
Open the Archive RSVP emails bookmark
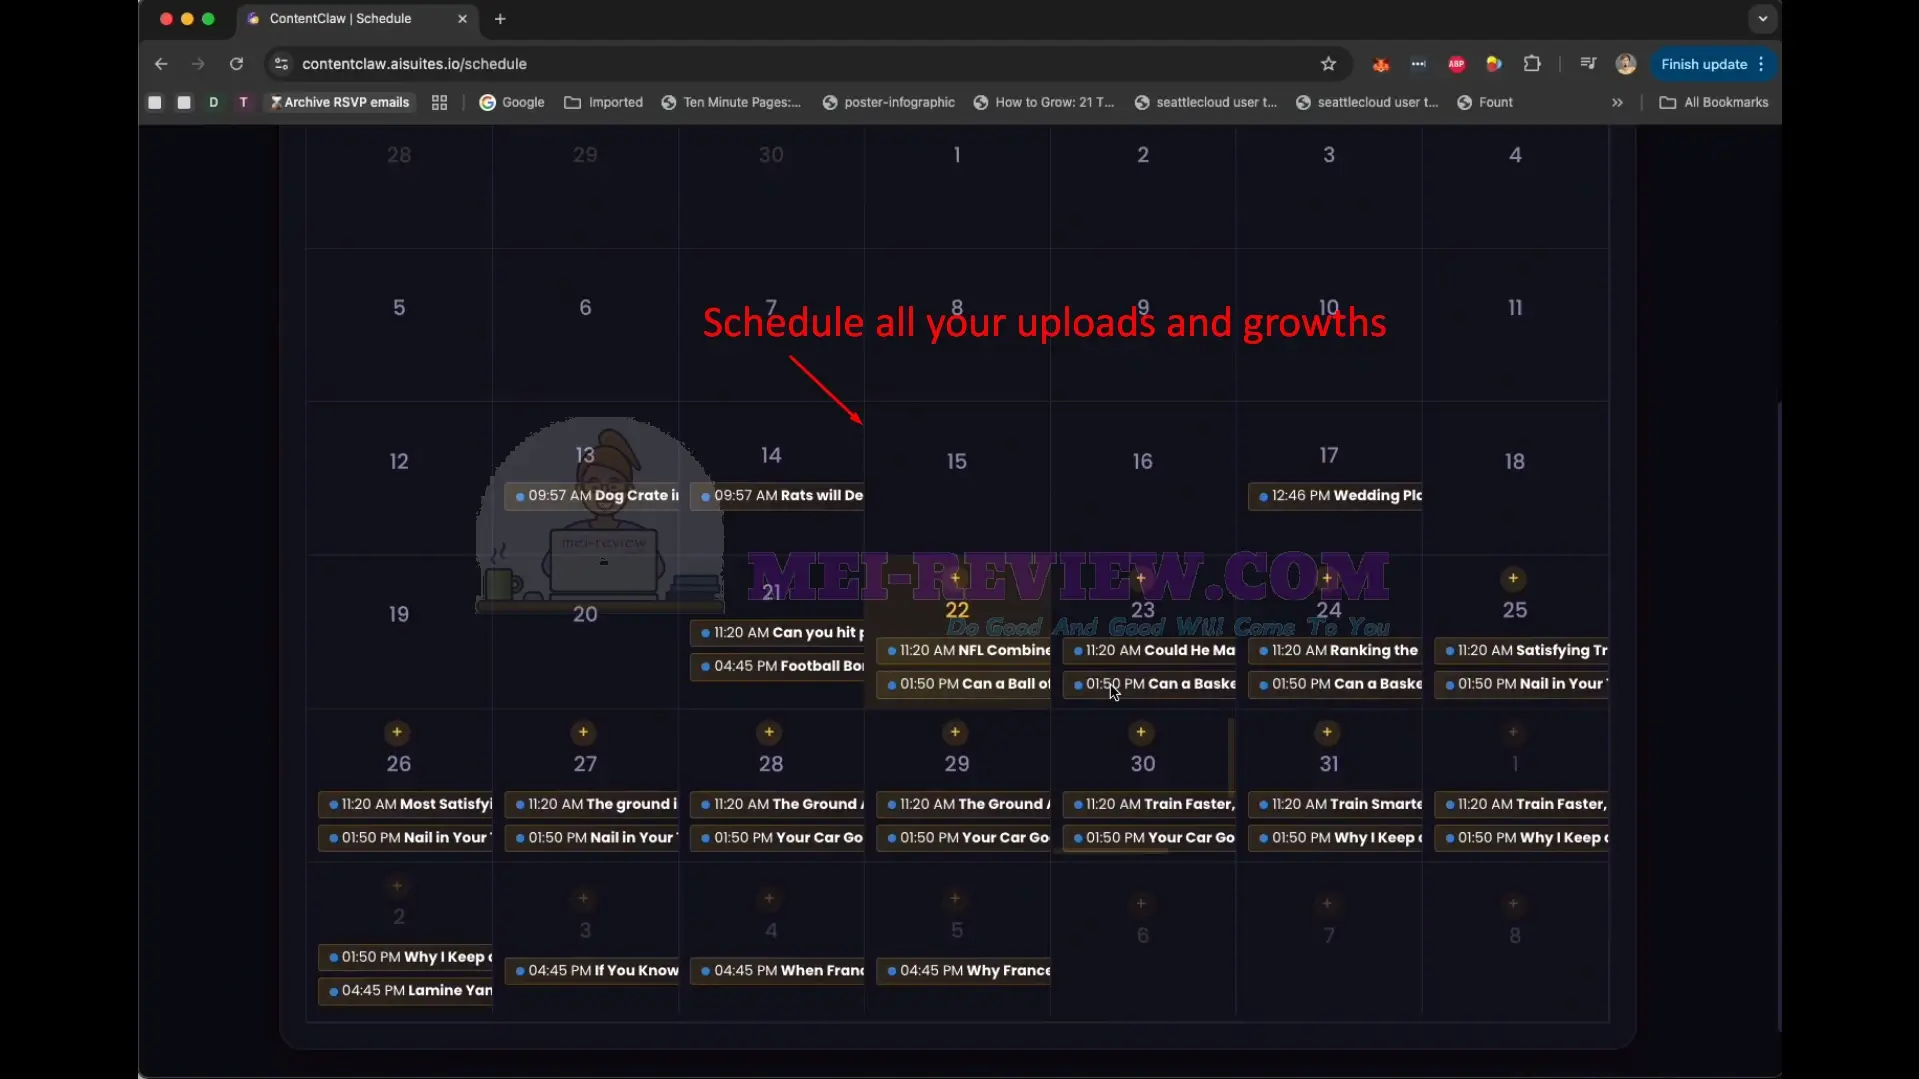coord(340,103)
